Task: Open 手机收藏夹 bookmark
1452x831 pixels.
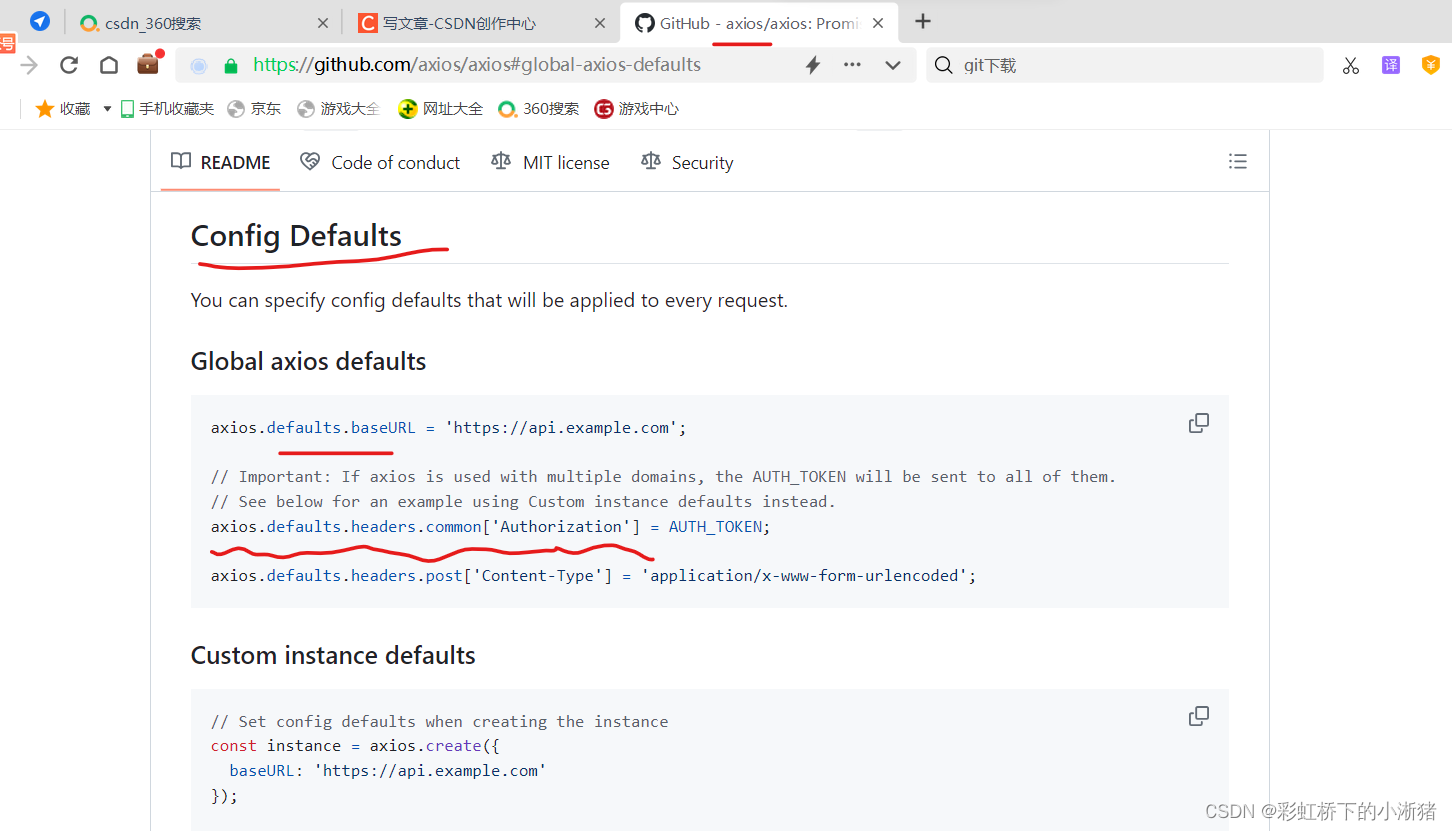Action: (167, 109)
